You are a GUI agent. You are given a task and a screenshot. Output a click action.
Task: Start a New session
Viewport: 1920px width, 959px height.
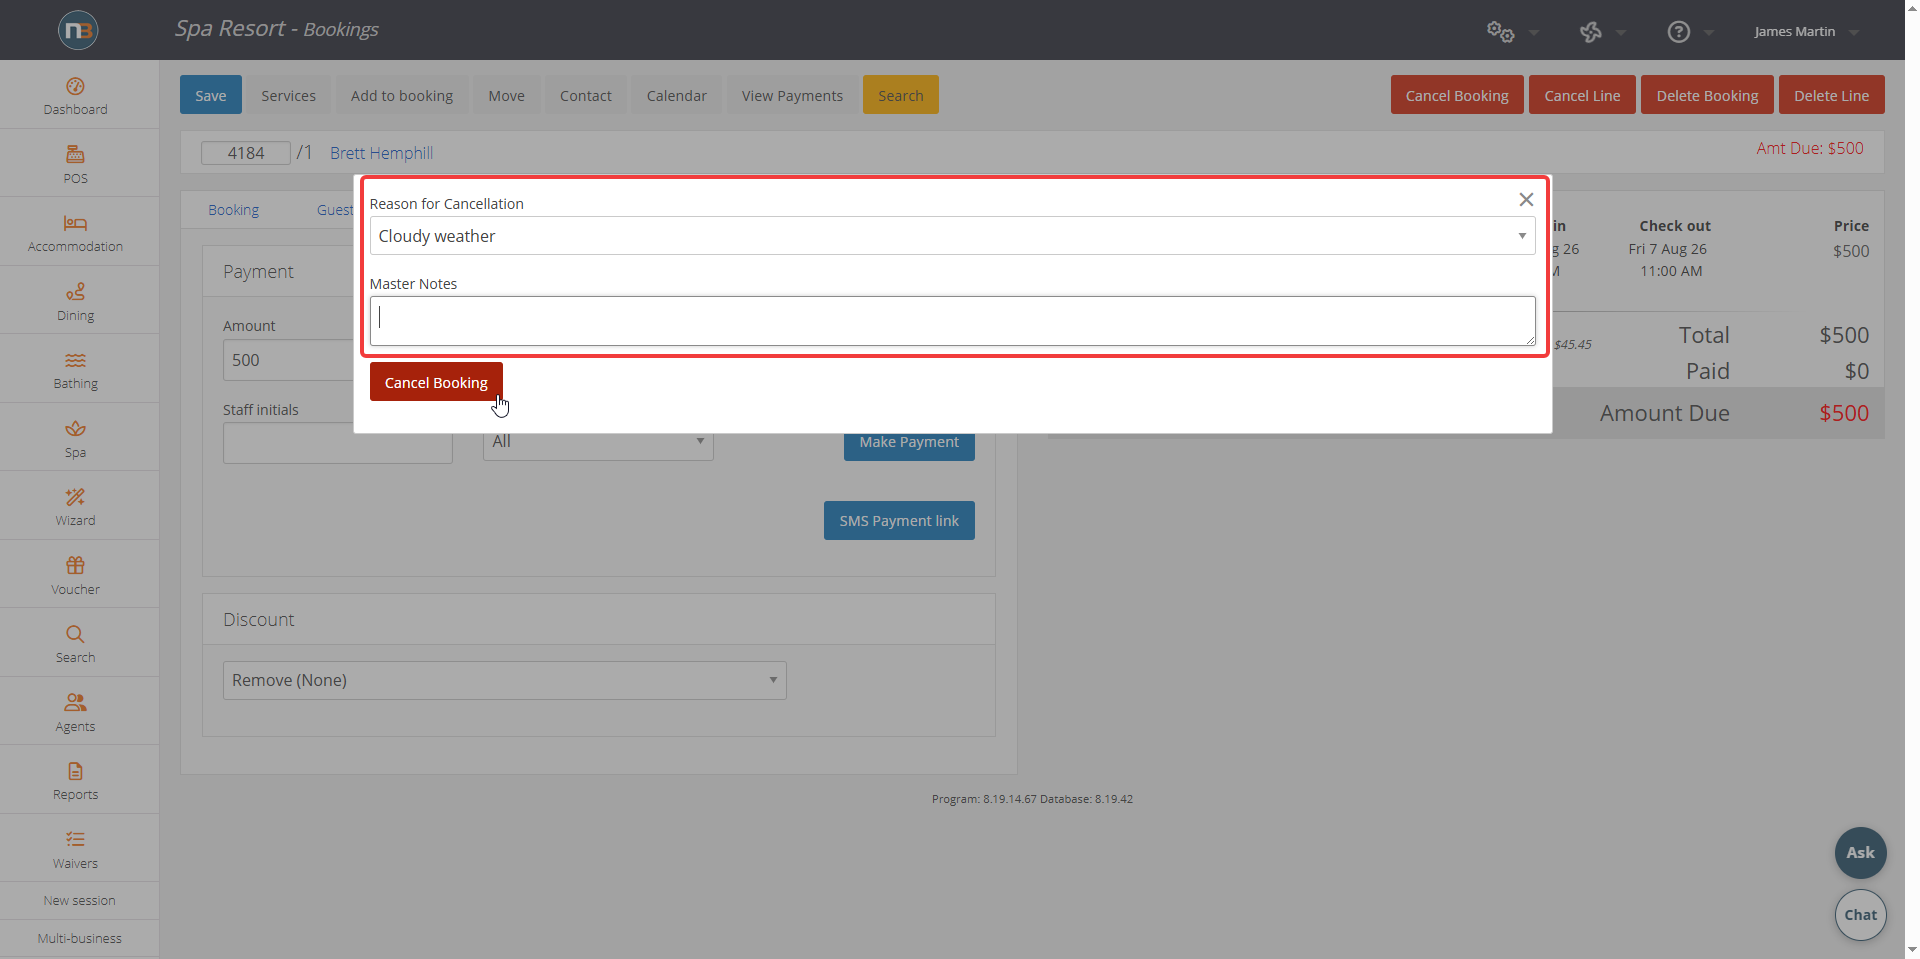(x=79, y=900)
